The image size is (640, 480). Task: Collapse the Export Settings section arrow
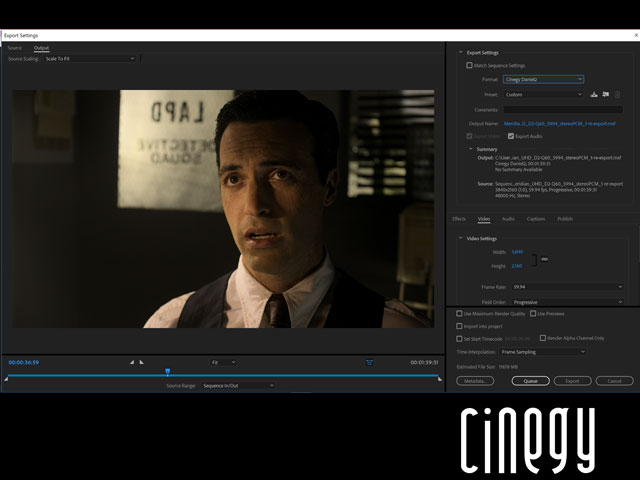point(461,53)
